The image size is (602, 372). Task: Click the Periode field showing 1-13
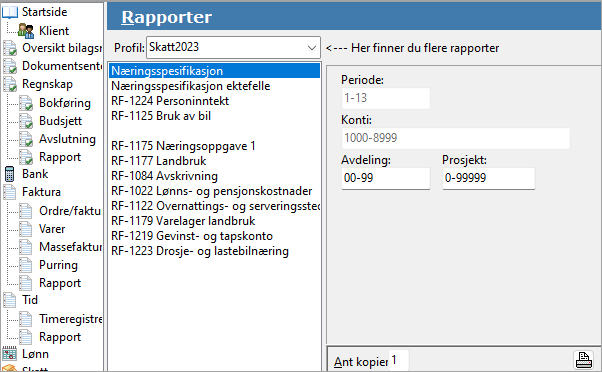coord(386,98)
